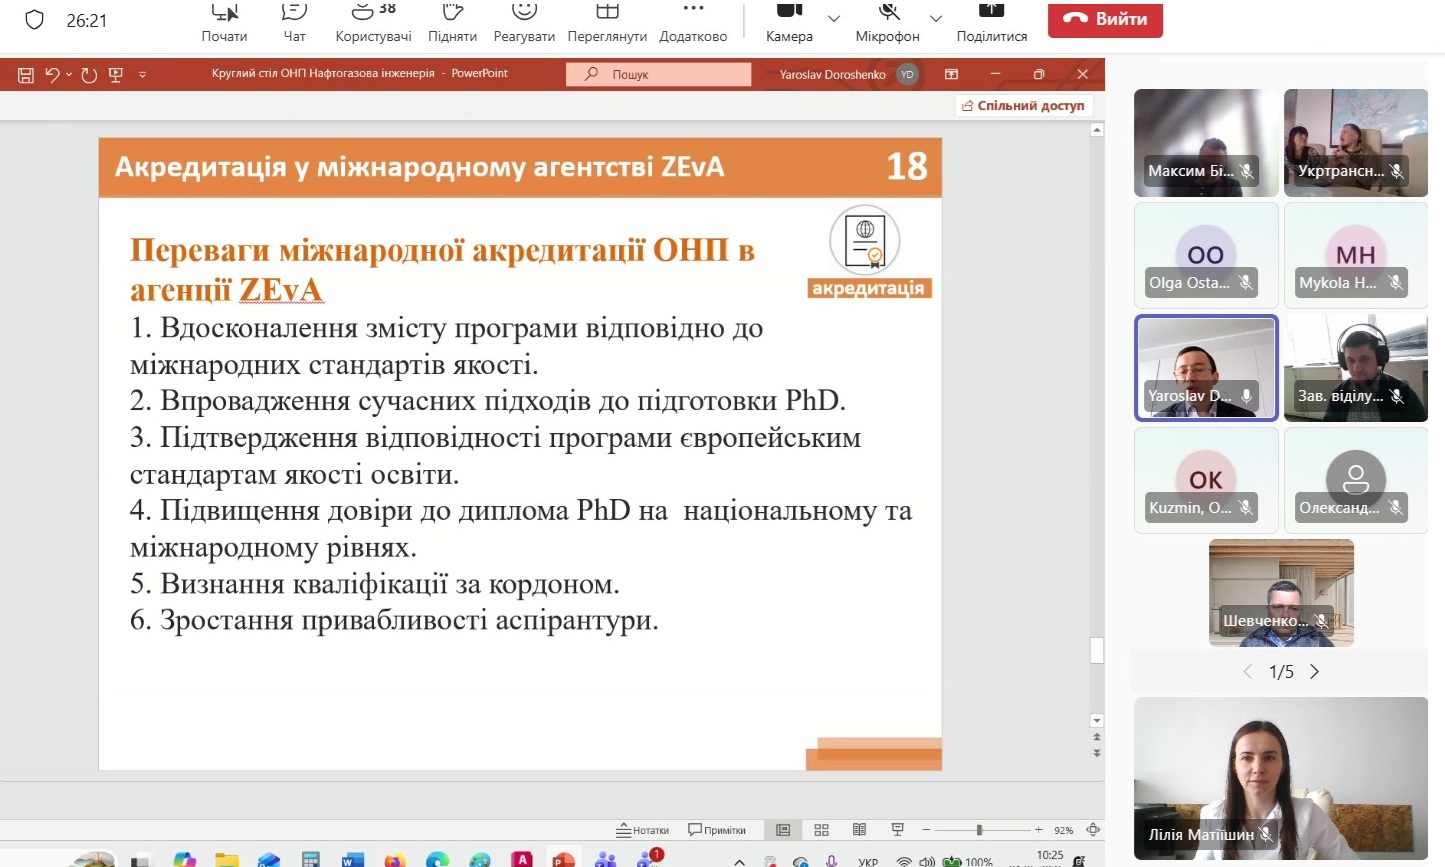
Task: Select Шевченко... participant video tile
Action: pyautogui.click(x=1281, y=593)
